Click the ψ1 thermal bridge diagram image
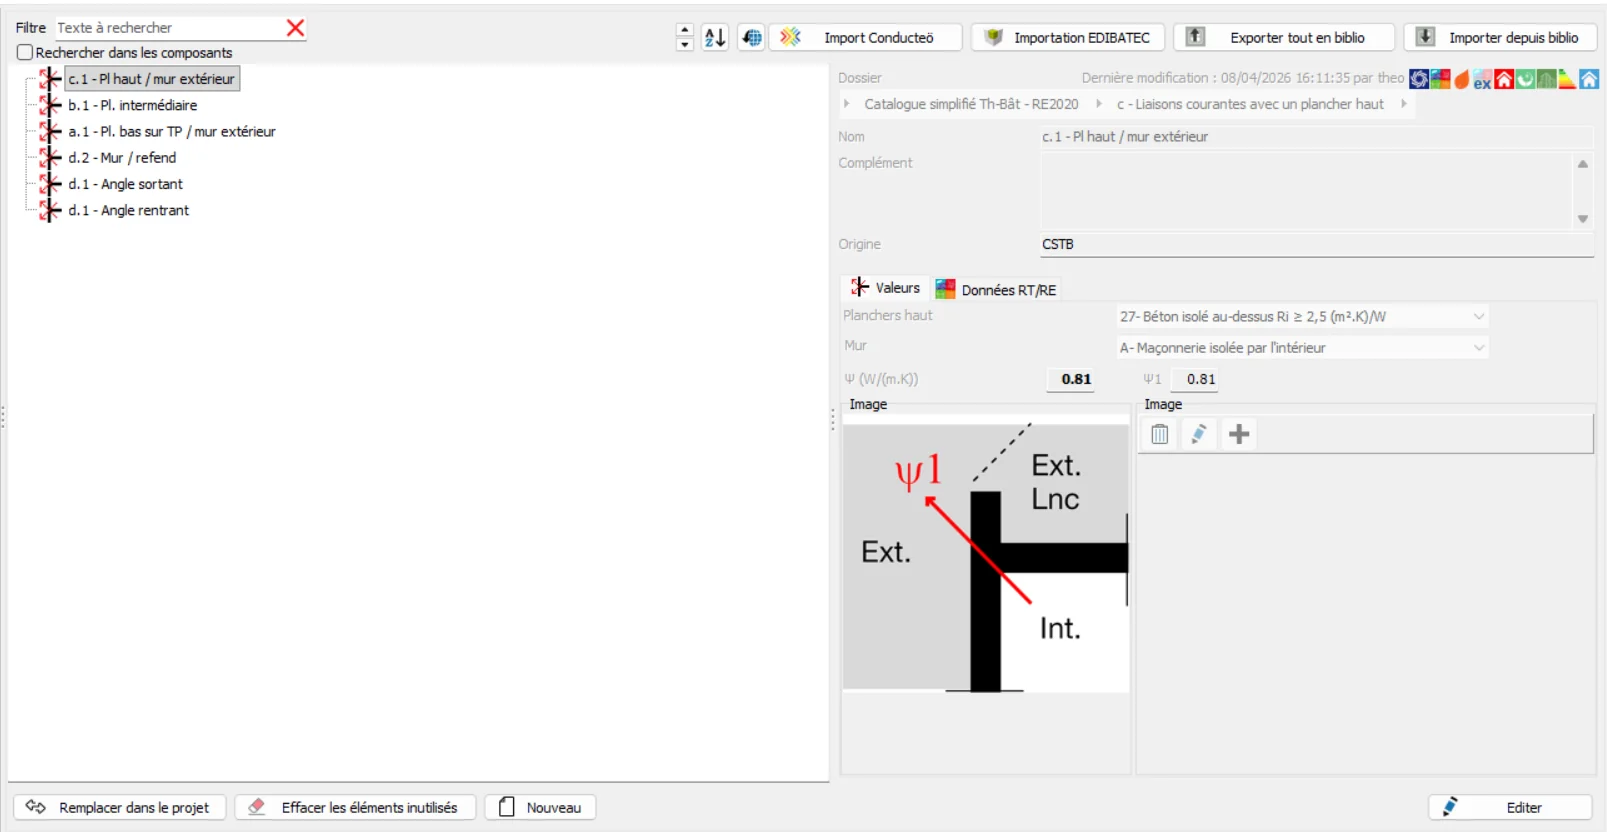1607x832 pixels. click(986, 554)
